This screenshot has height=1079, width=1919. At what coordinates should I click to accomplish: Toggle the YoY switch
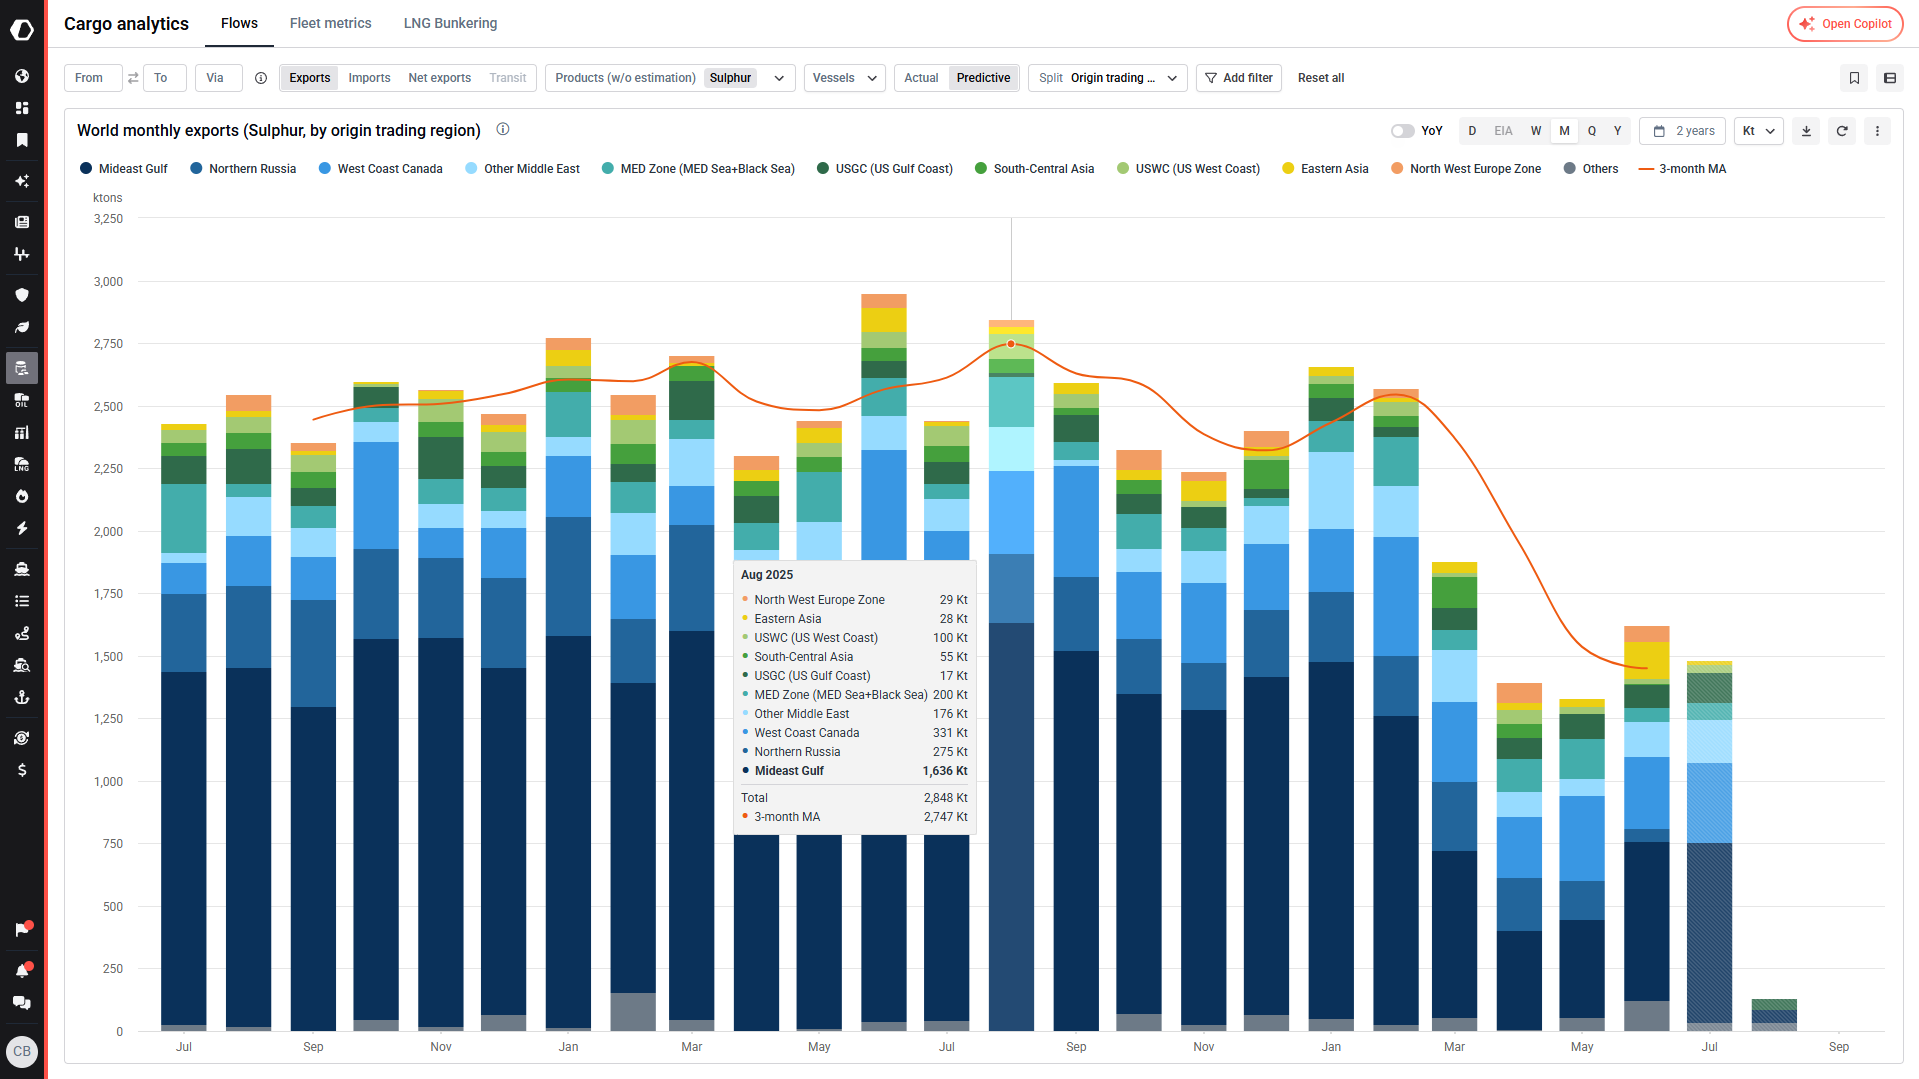(1402, 131)
